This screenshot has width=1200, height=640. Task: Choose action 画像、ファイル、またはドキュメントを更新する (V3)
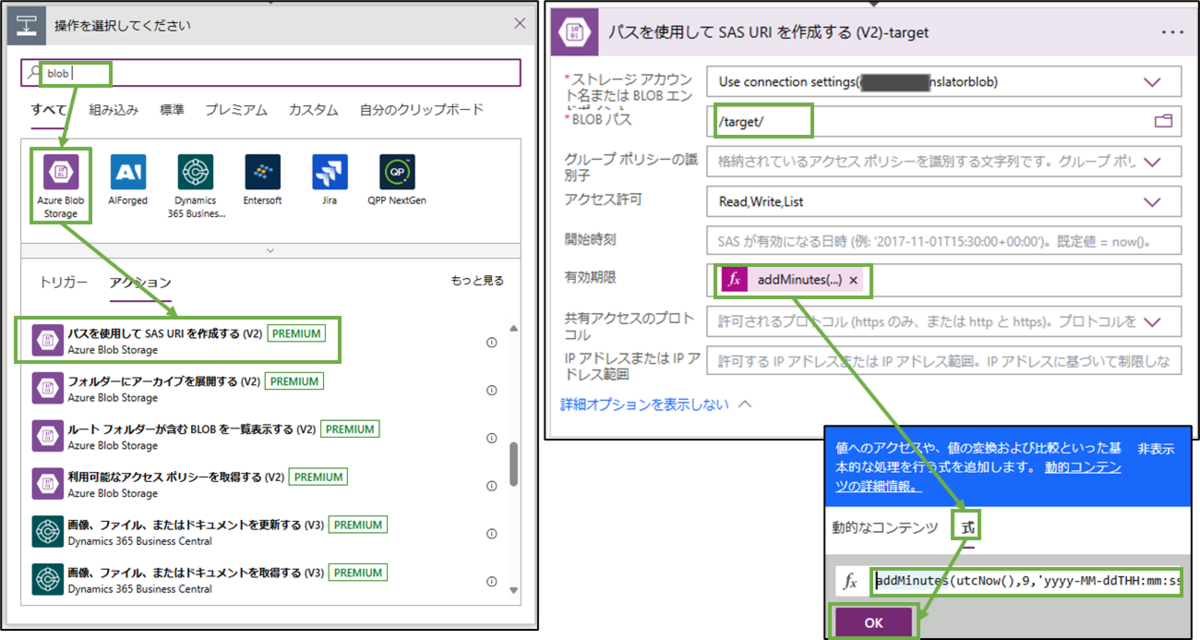[x=270, y=532]
